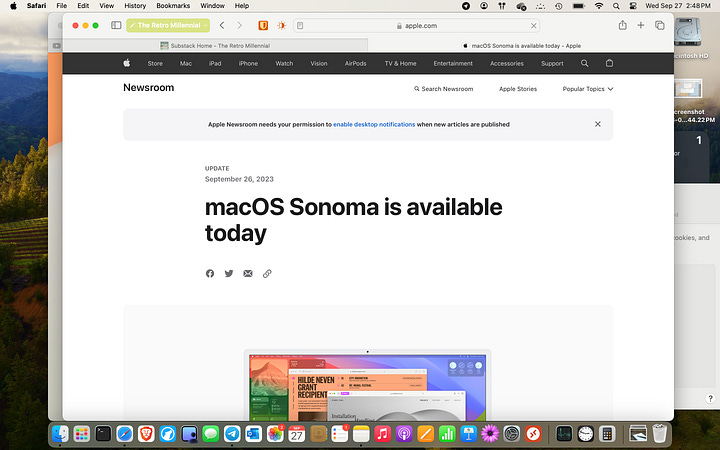Click Search Newsroom
Image resolution: width=720 pixels, height=450 pixels.
click(444, 89)
